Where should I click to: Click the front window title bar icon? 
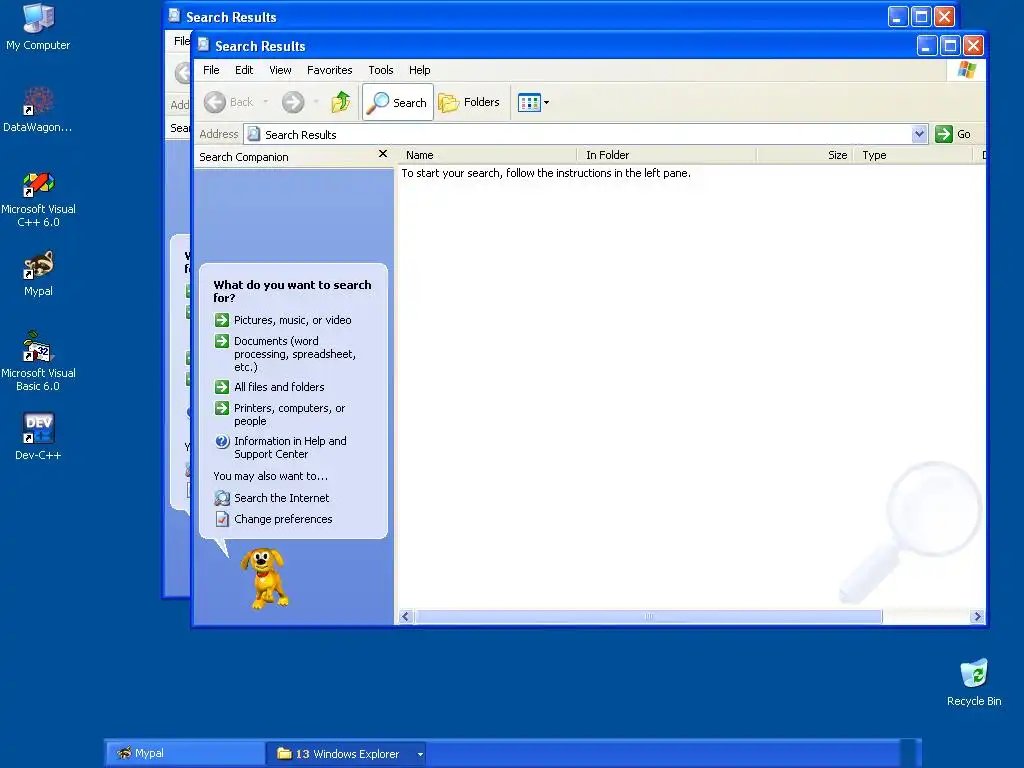pyautogui.click(x=203, y=45)
